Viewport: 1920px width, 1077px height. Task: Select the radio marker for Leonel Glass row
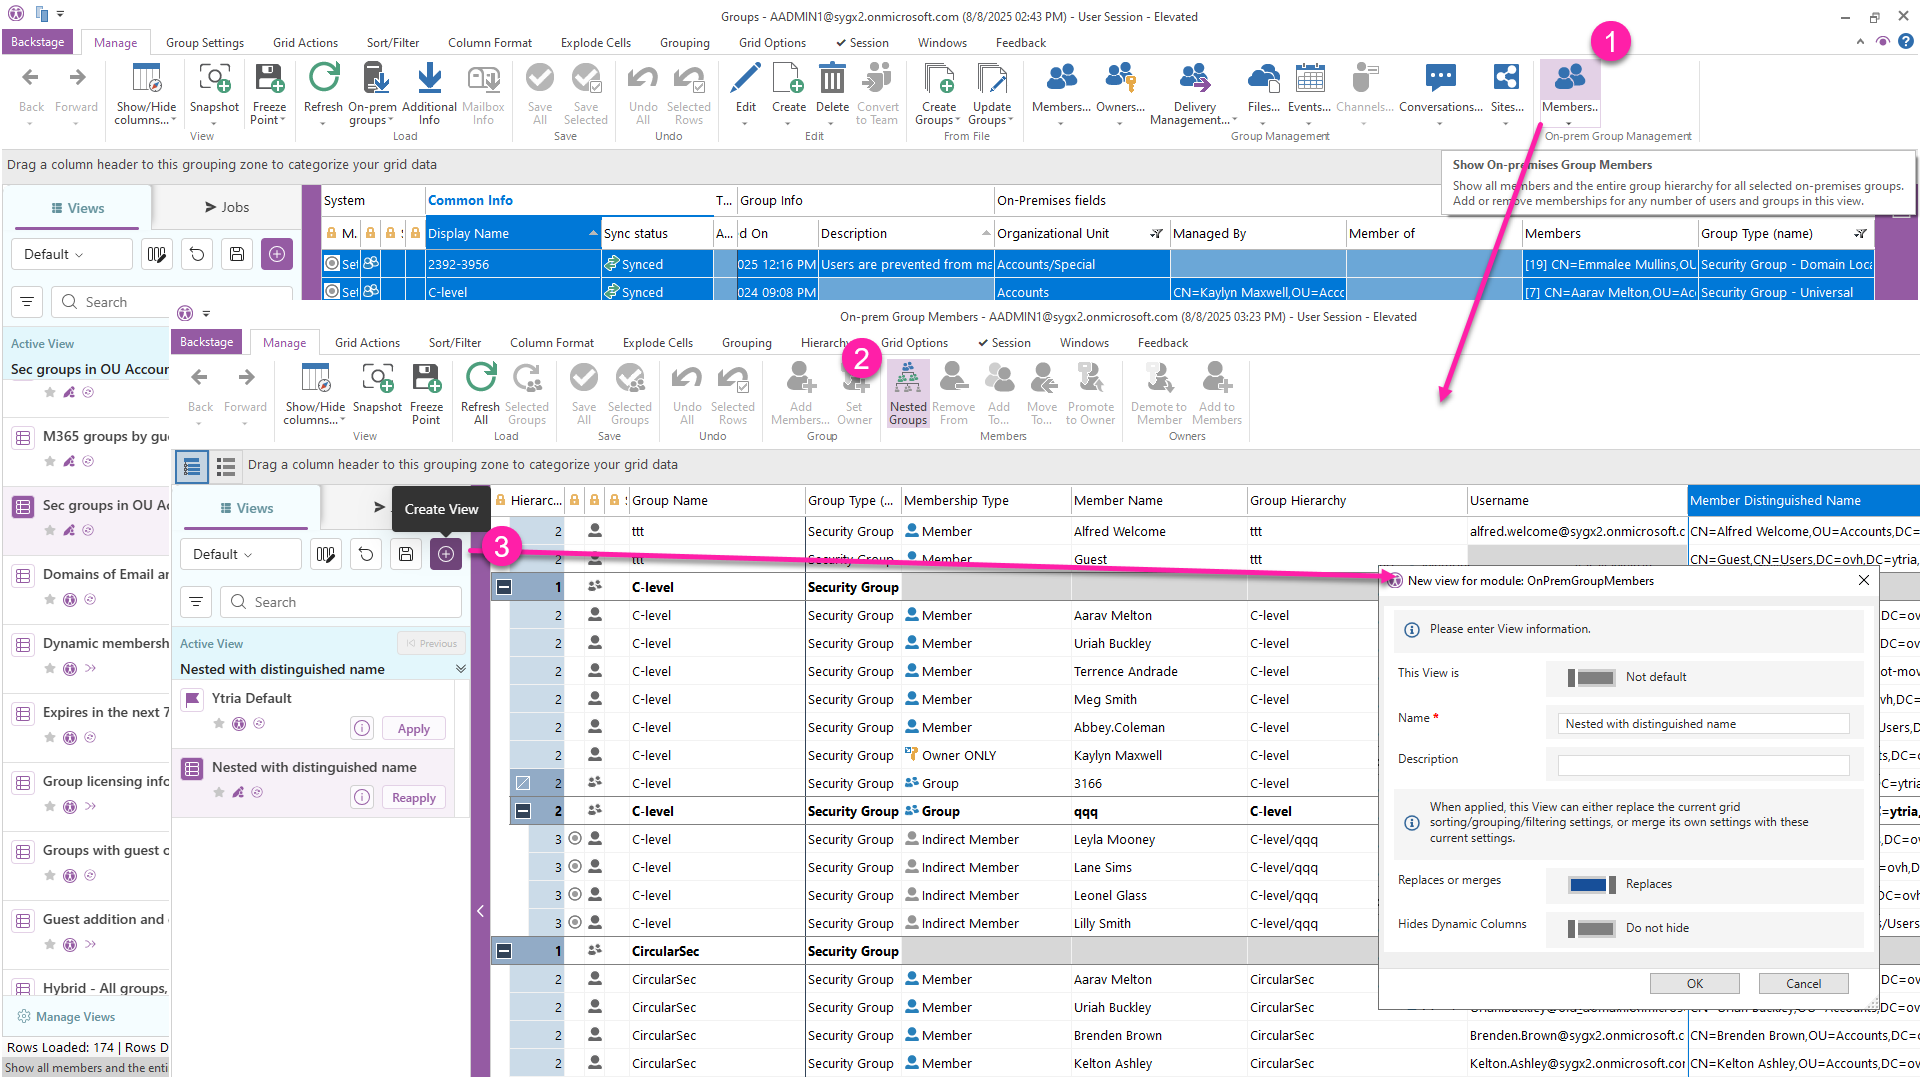575,895
